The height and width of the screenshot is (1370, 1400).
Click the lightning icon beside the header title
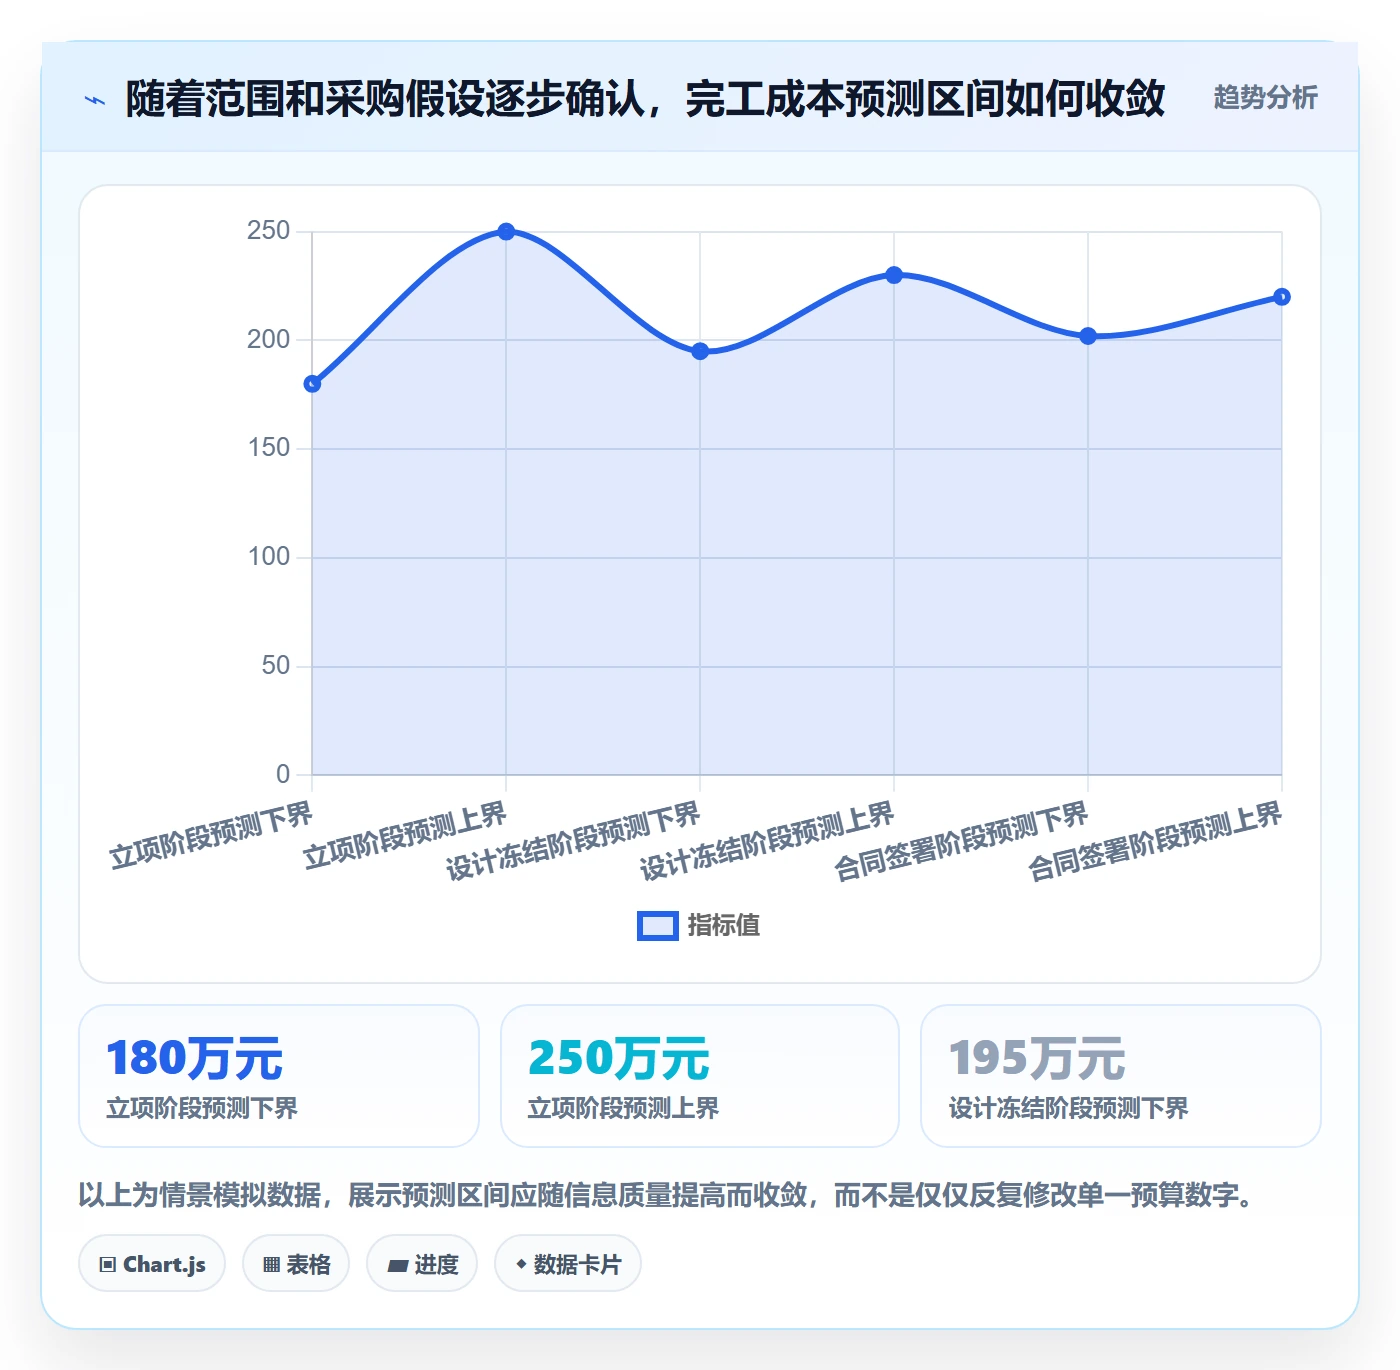click(95, 100)
